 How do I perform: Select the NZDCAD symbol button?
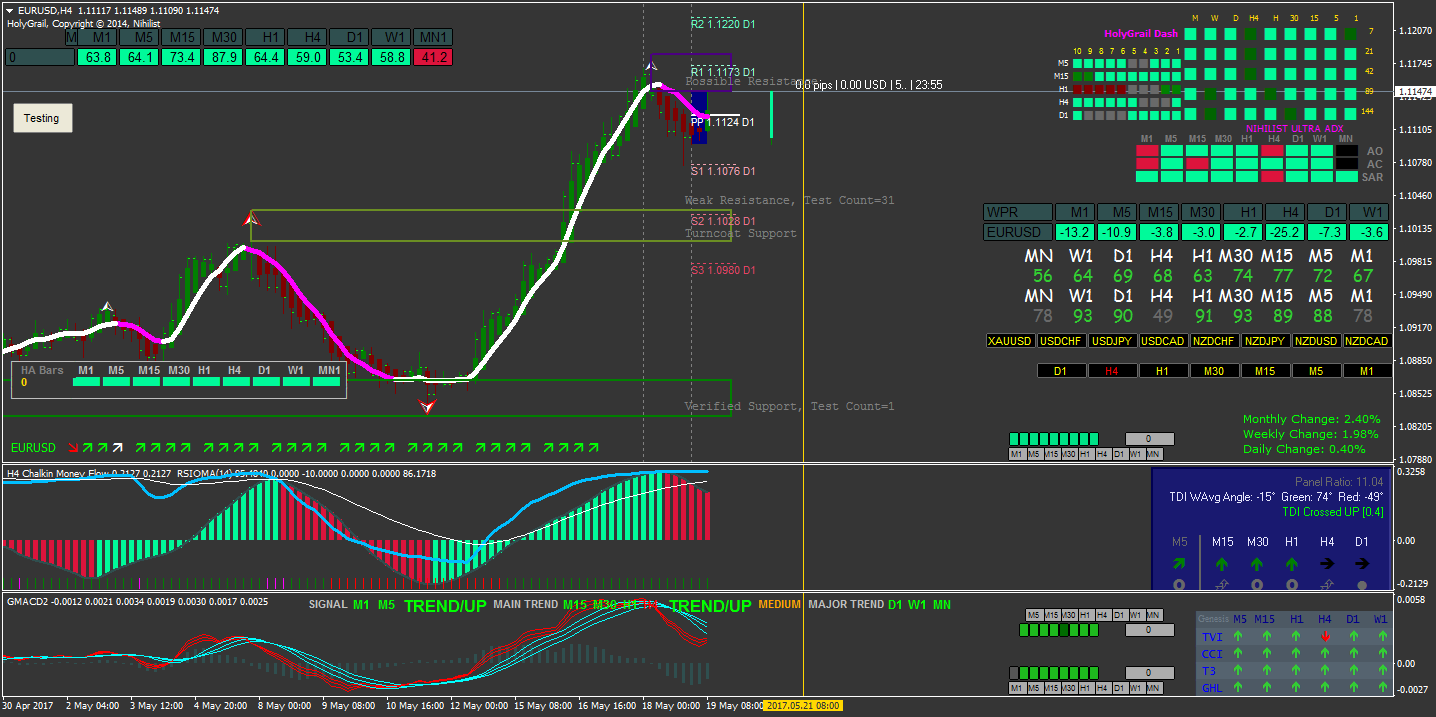click(1367, 341)
